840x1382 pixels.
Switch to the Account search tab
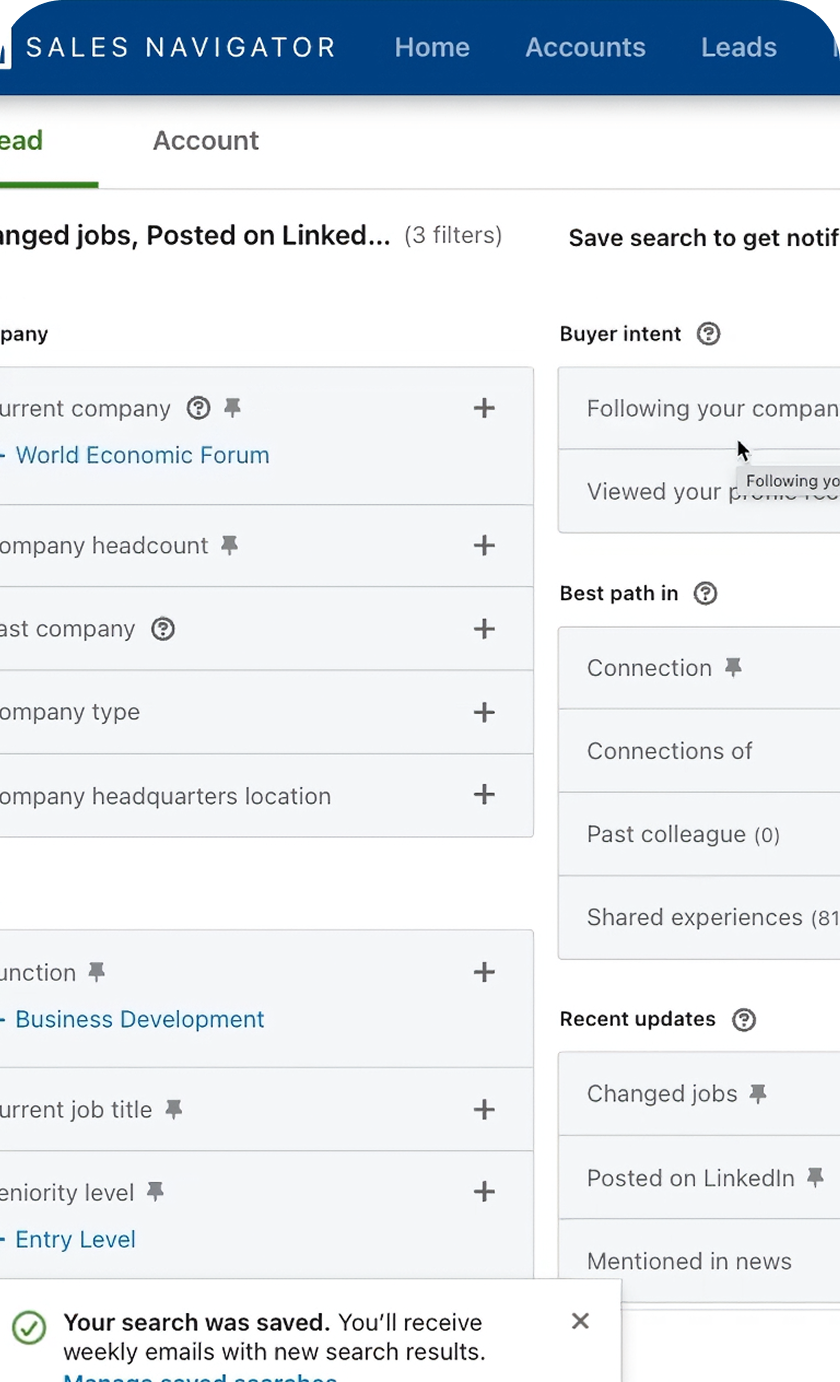(x=206, y=141)
